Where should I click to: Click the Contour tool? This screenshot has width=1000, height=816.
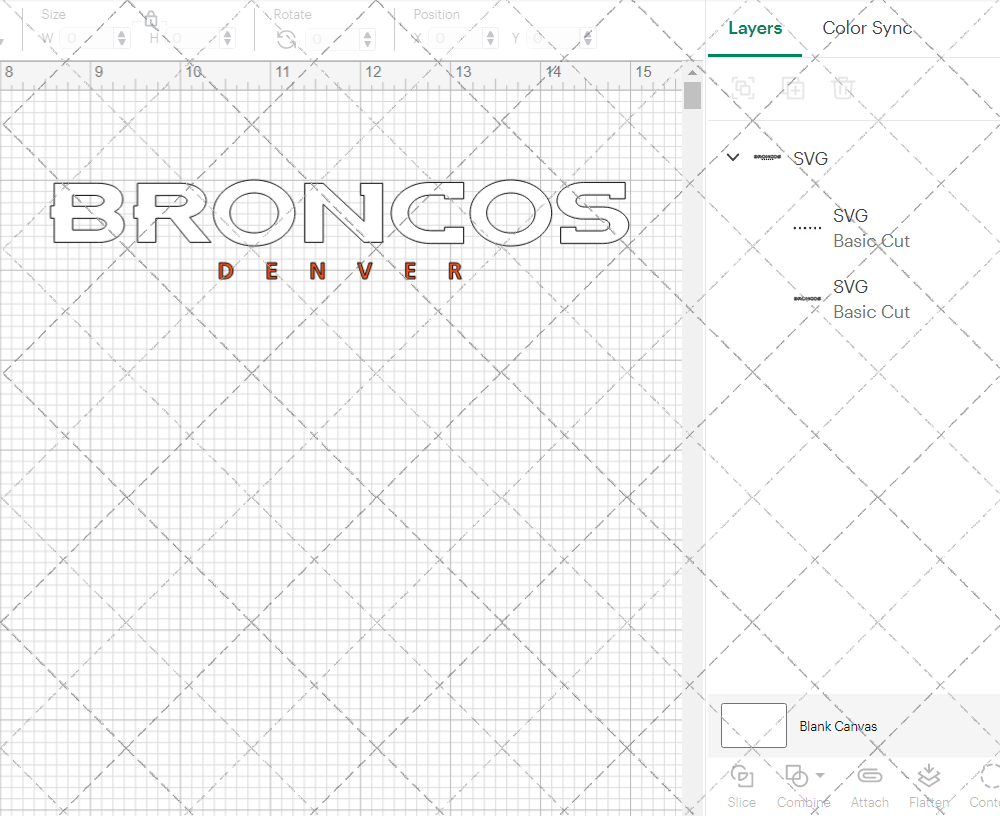pyautogui.click(x=986, y=786)
